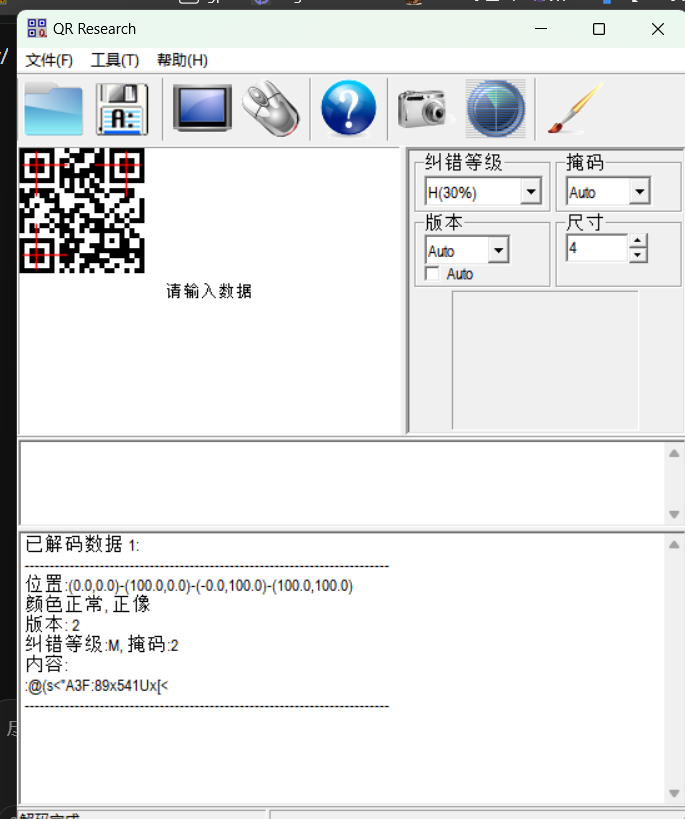Click the QR Research title bar app icon
The image size is (685, 819).
pyautogui.click(x=37, y=29)
